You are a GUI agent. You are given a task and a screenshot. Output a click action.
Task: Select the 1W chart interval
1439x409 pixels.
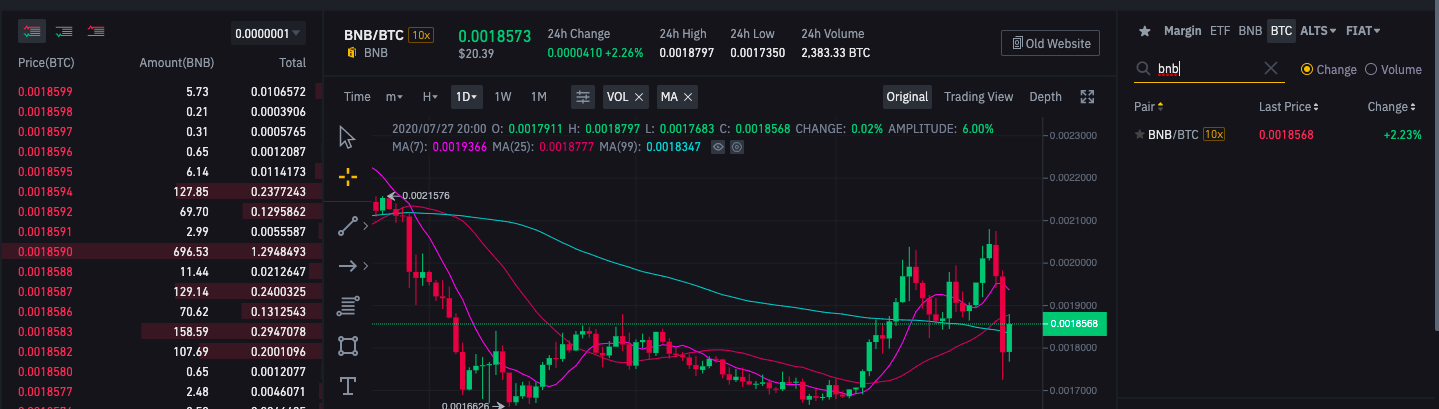tap(503, 97)
